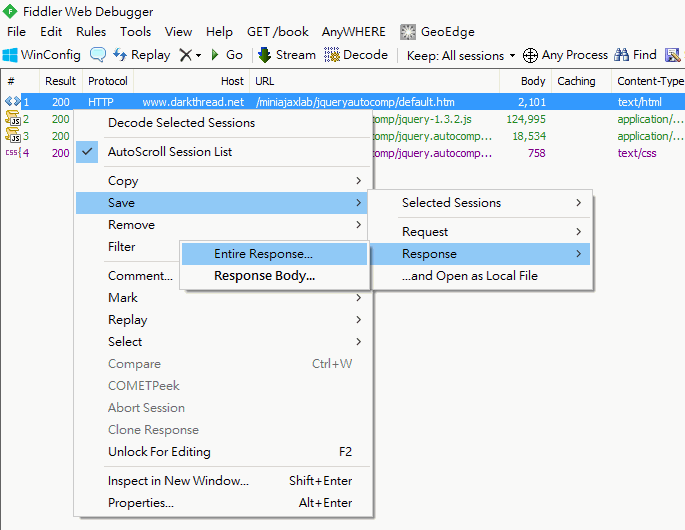The width and height of the screenshot is (685, 530).
Task: Sort sessions by Body column header
Action: [526, 81]
